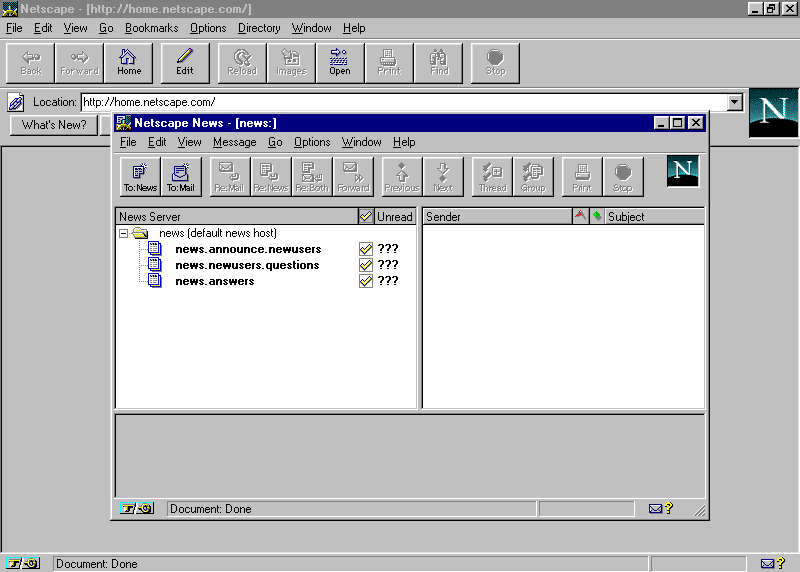The width and height of the screenshot is (800, 572).
Task: Click the Edit pencil icon in browser
Action: 185,63
